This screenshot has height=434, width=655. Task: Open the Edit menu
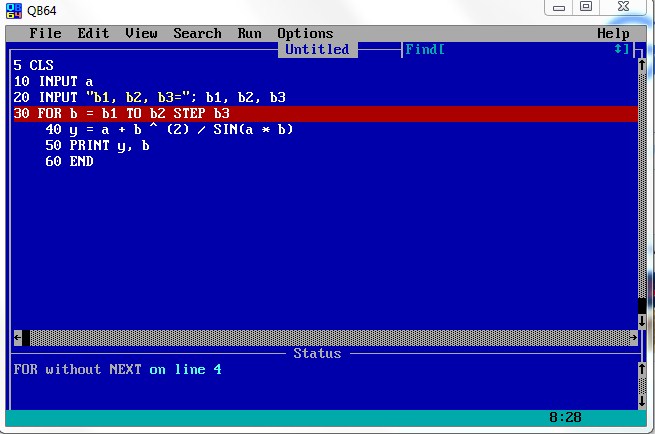pyautogui.click(x=93, y=33)
